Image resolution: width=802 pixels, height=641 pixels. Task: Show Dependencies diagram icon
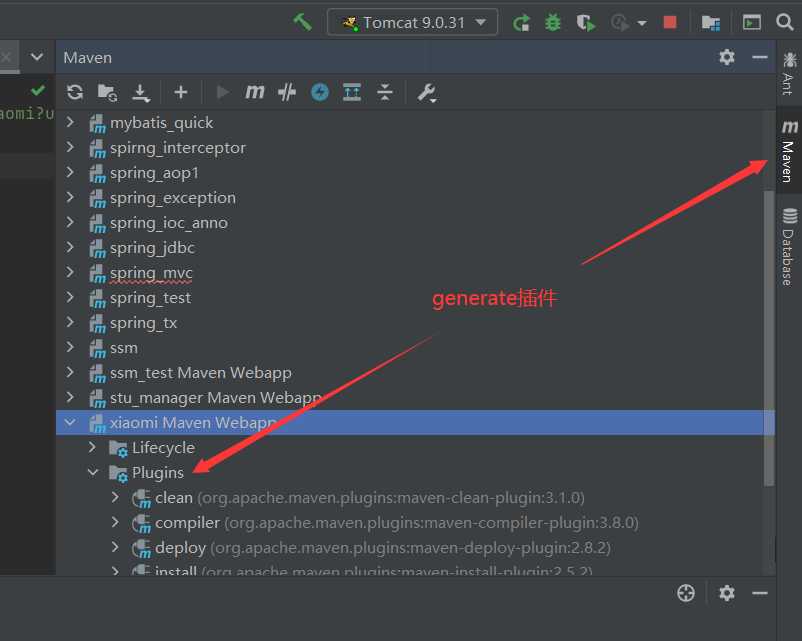coord(352,92)
